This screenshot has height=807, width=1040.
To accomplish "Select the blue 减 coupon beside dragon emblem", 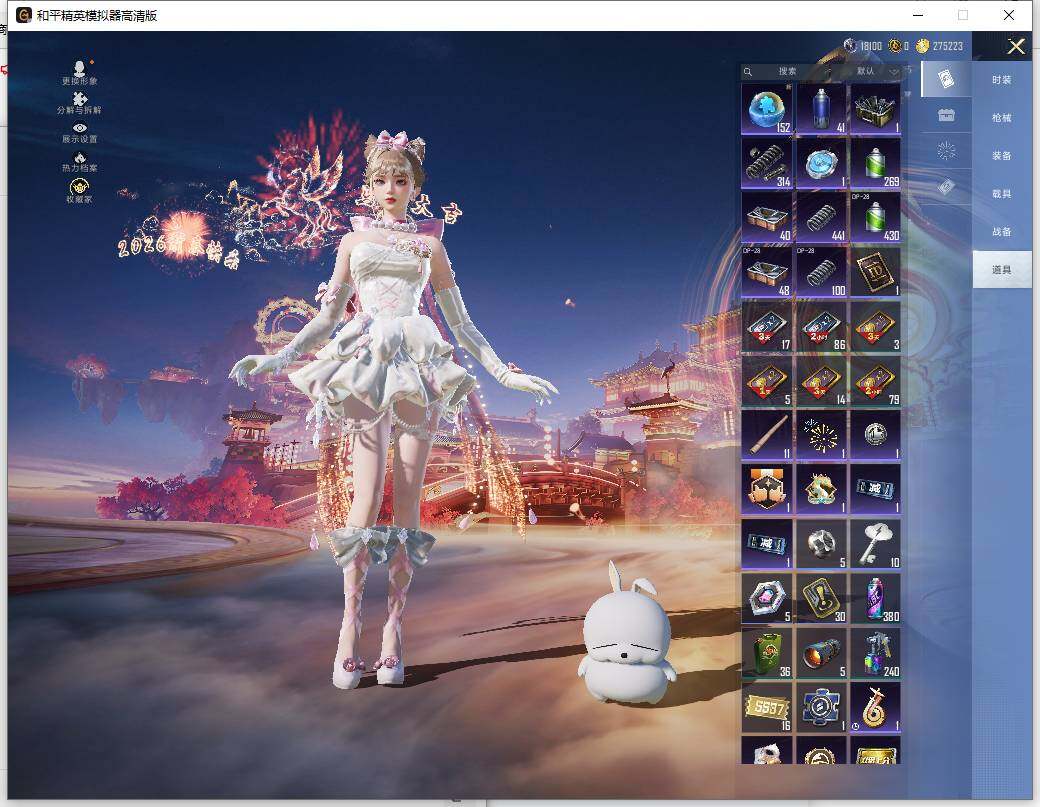I will (x=876, y=489).
